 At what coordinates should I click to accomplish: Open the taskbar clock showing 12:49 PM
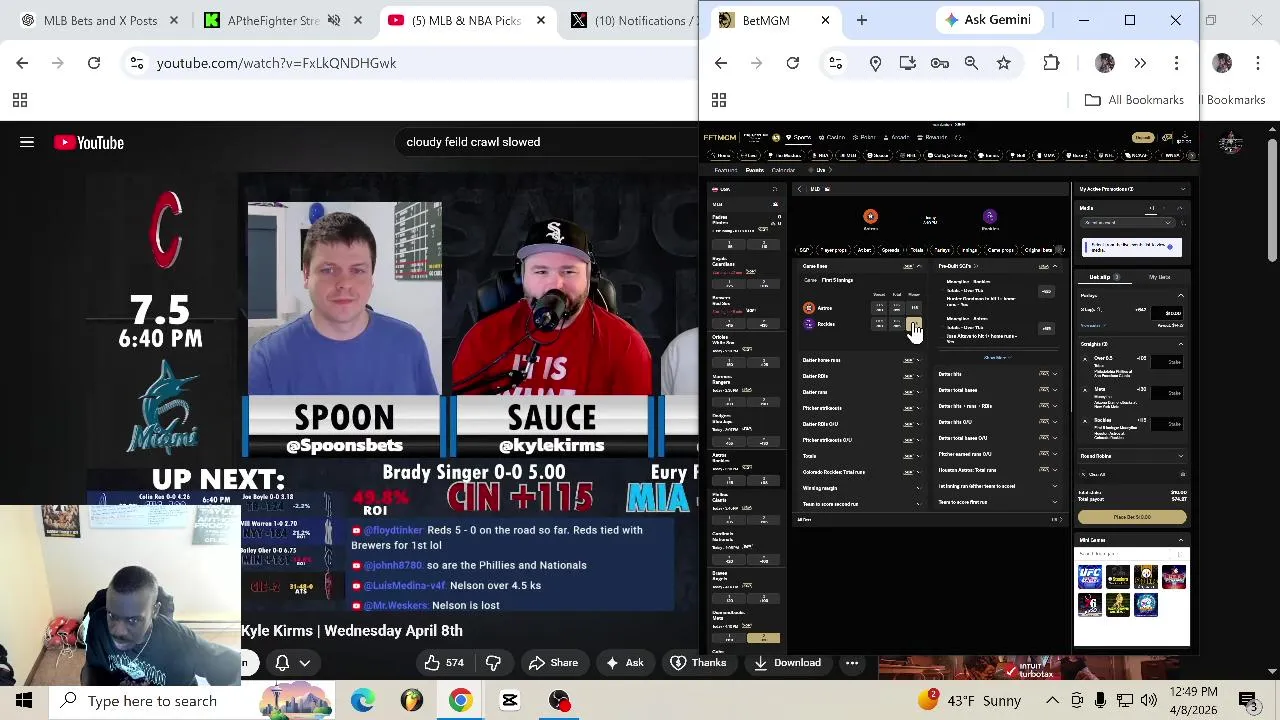point(1192,700)
